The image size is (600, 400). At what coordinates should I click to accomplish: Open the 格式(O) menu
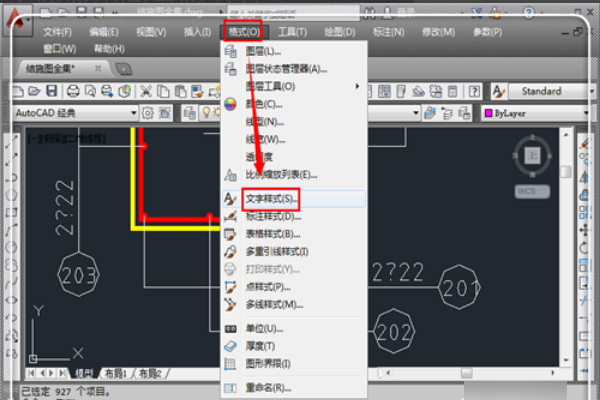243,31
